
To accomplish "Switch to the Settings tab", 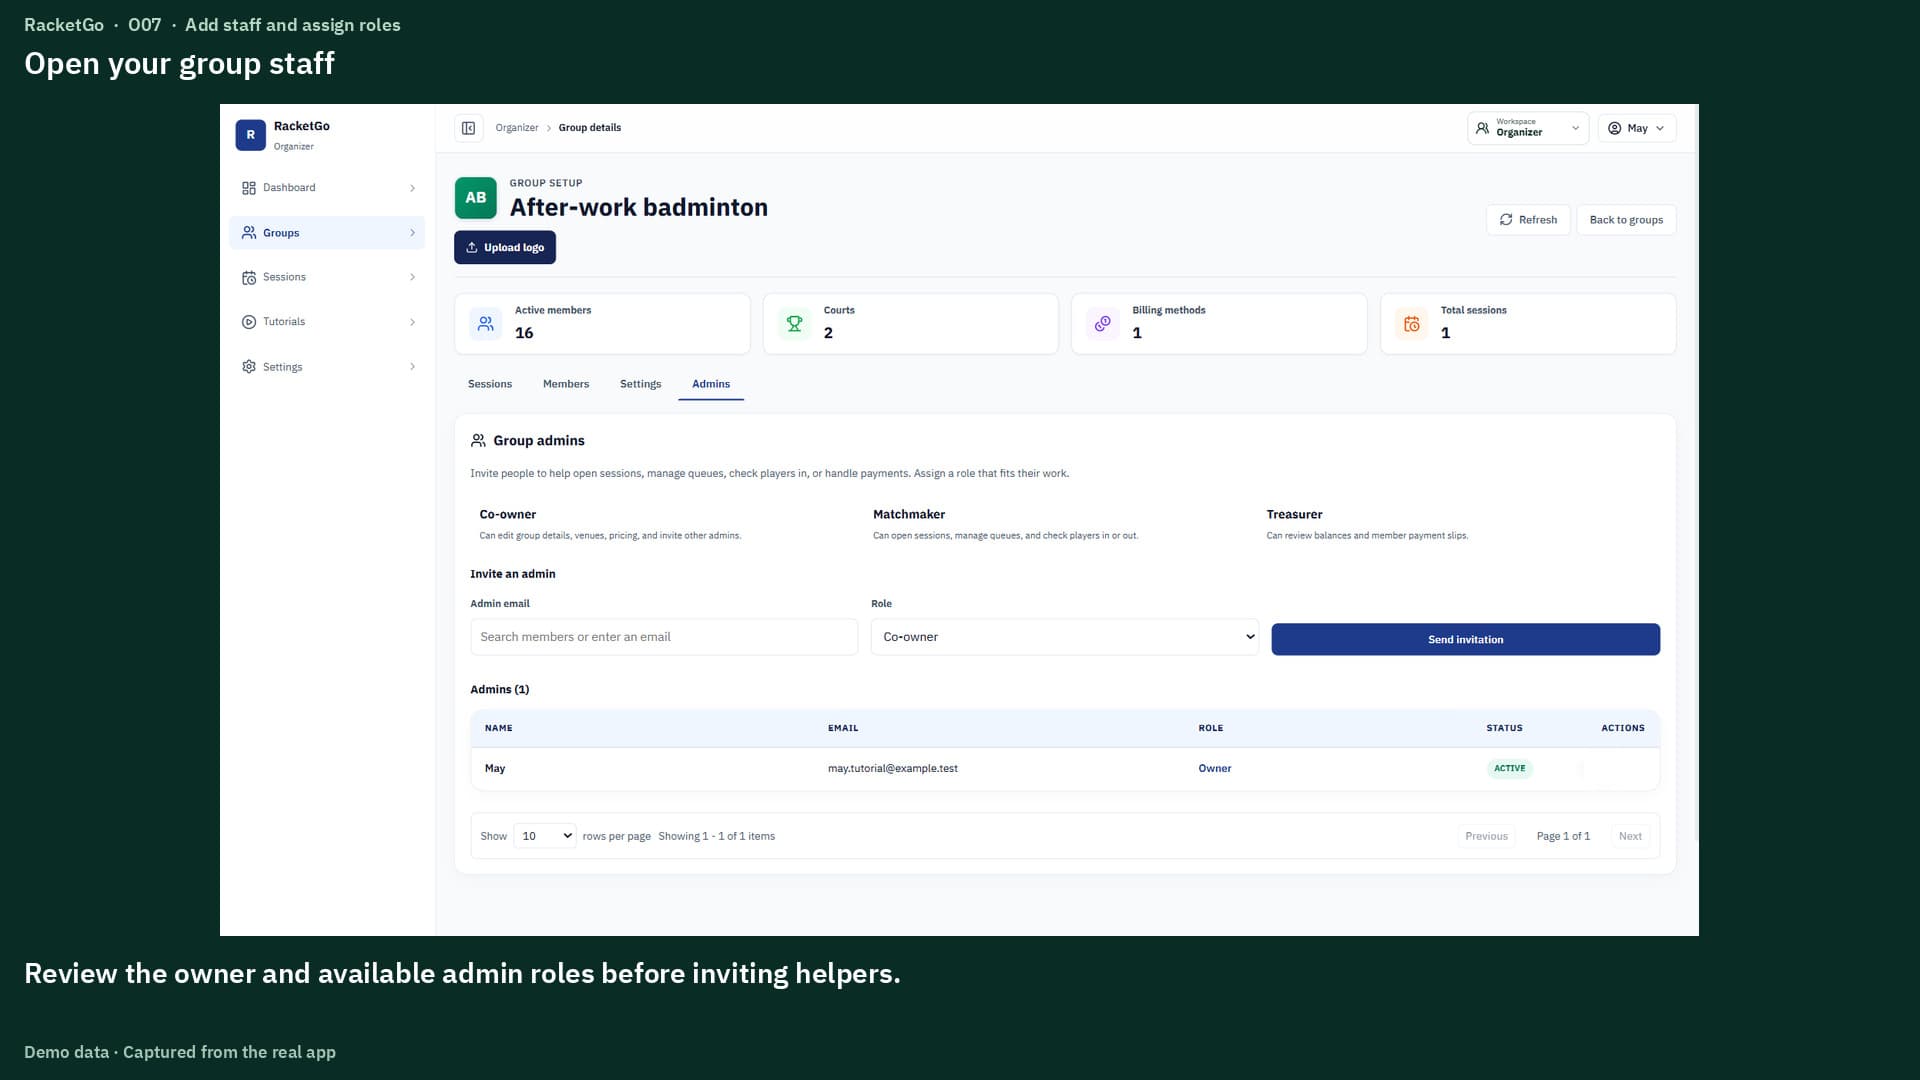I will coord(640,384).
